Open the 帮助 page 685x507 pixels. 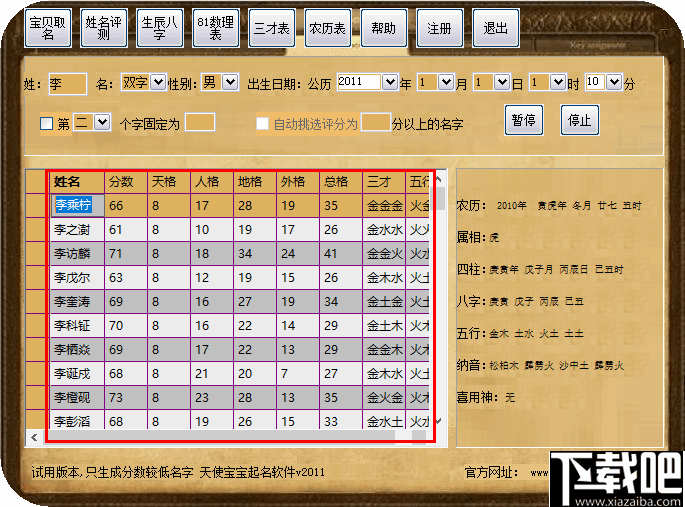384,28
